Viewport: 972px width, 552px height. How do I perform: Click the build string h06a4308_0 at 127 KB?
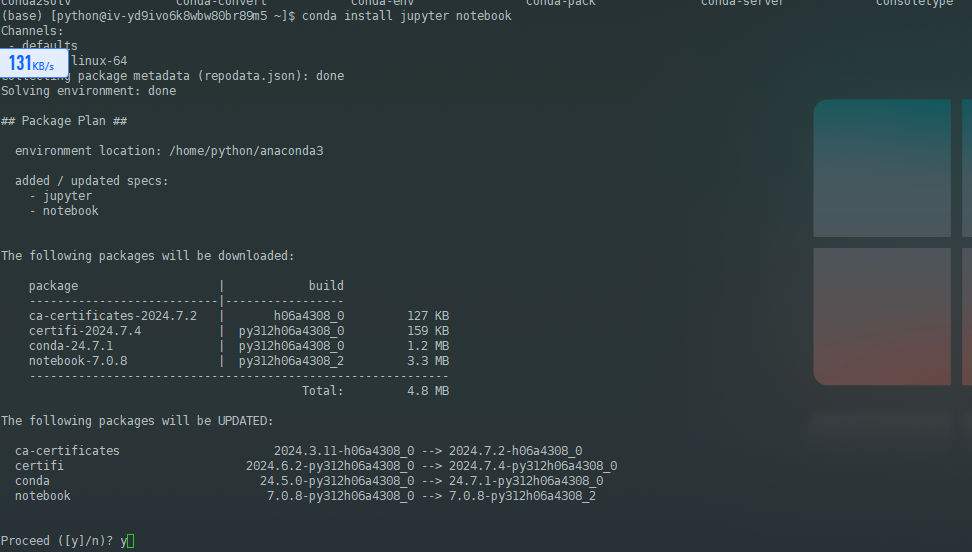point(309,316)
